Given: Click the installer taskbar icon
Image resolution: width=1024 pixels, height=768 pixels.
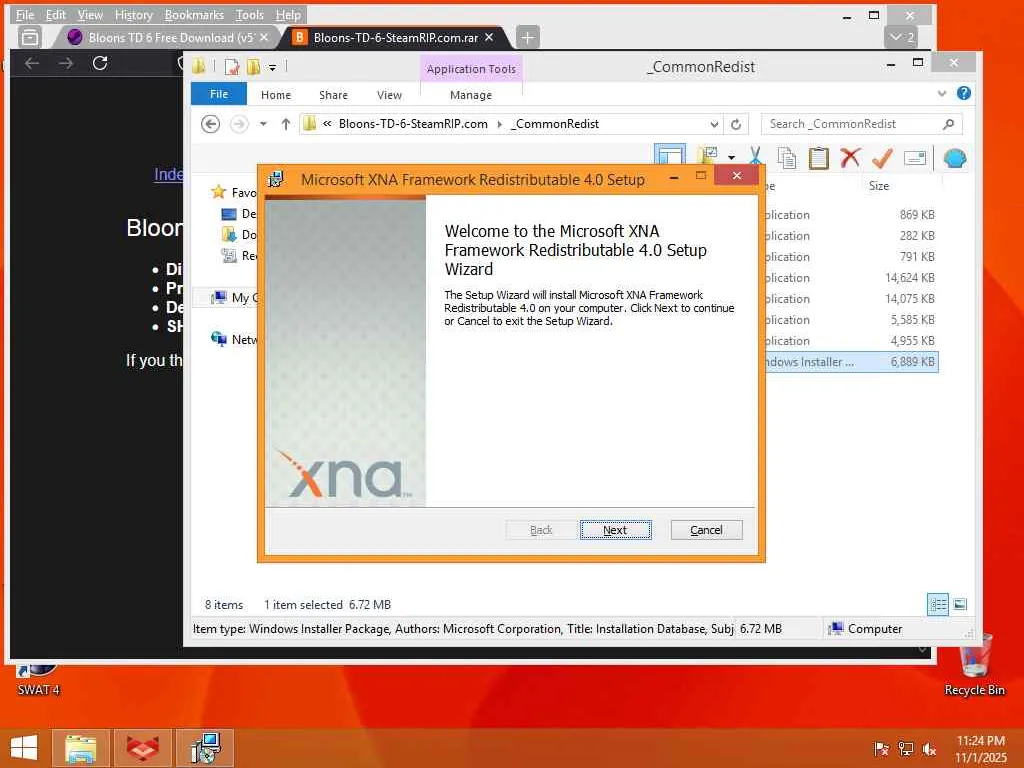Looking at the screenshot, I should pos(205,747).
